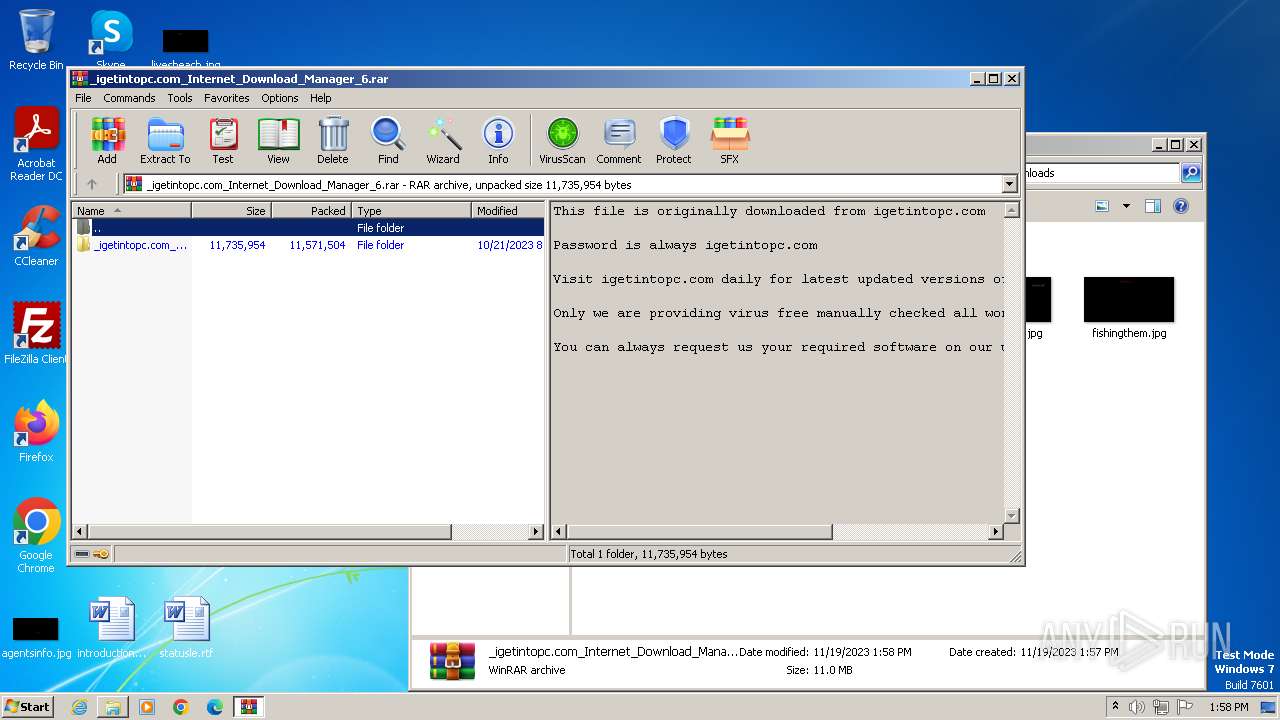Click comment pane scroll down arrow
Viewport: 1280px width, 720px height.
click(1011, 515)
